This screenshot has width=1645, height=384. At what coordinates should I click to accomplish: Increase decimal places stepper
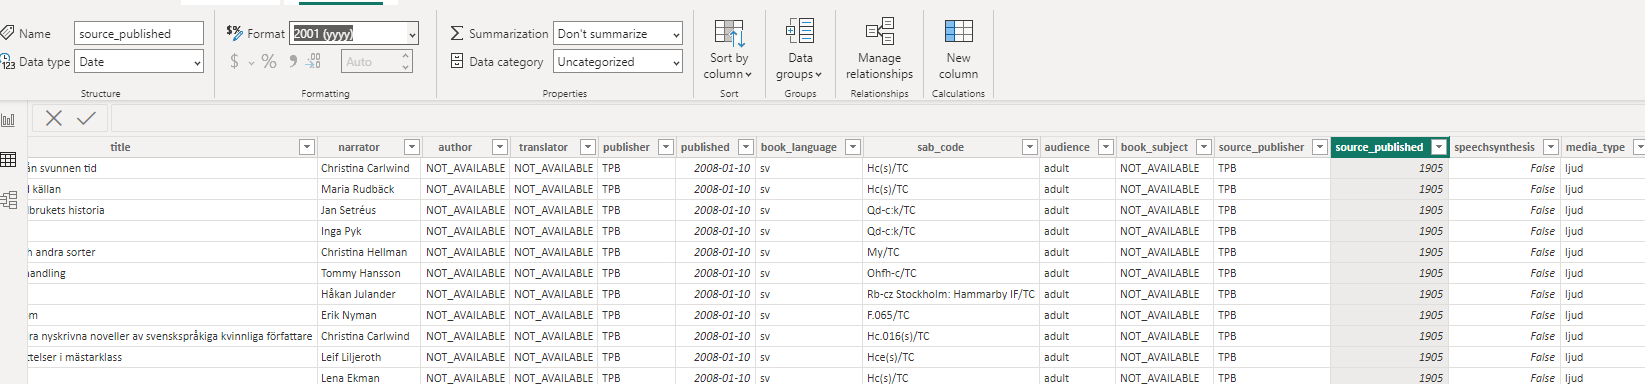[406, 57]
